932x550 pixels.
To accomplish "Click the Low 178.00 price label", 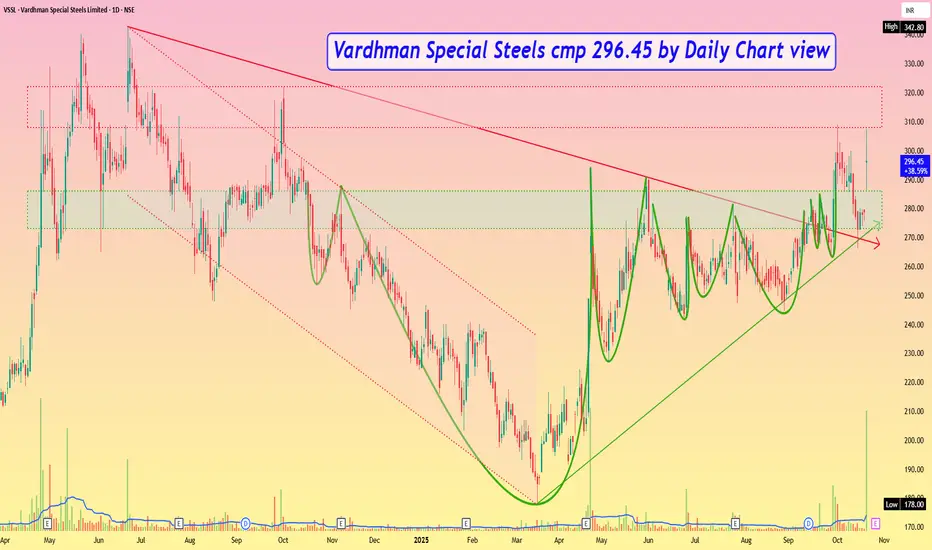I will point(905,504).
